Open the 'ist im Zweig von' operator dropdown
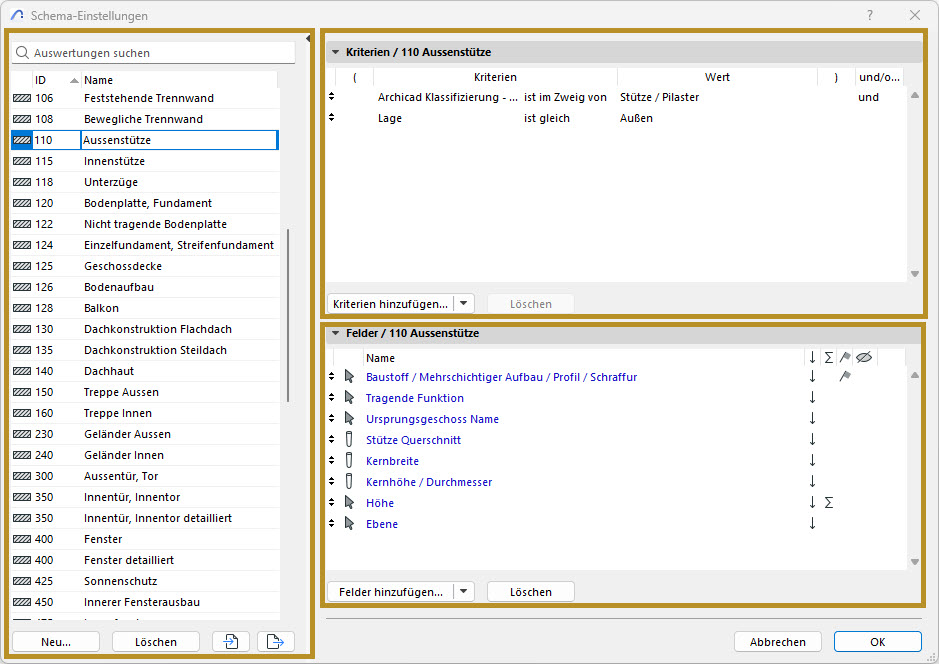This screenshot has width=939, height=664. coord(565,97)
